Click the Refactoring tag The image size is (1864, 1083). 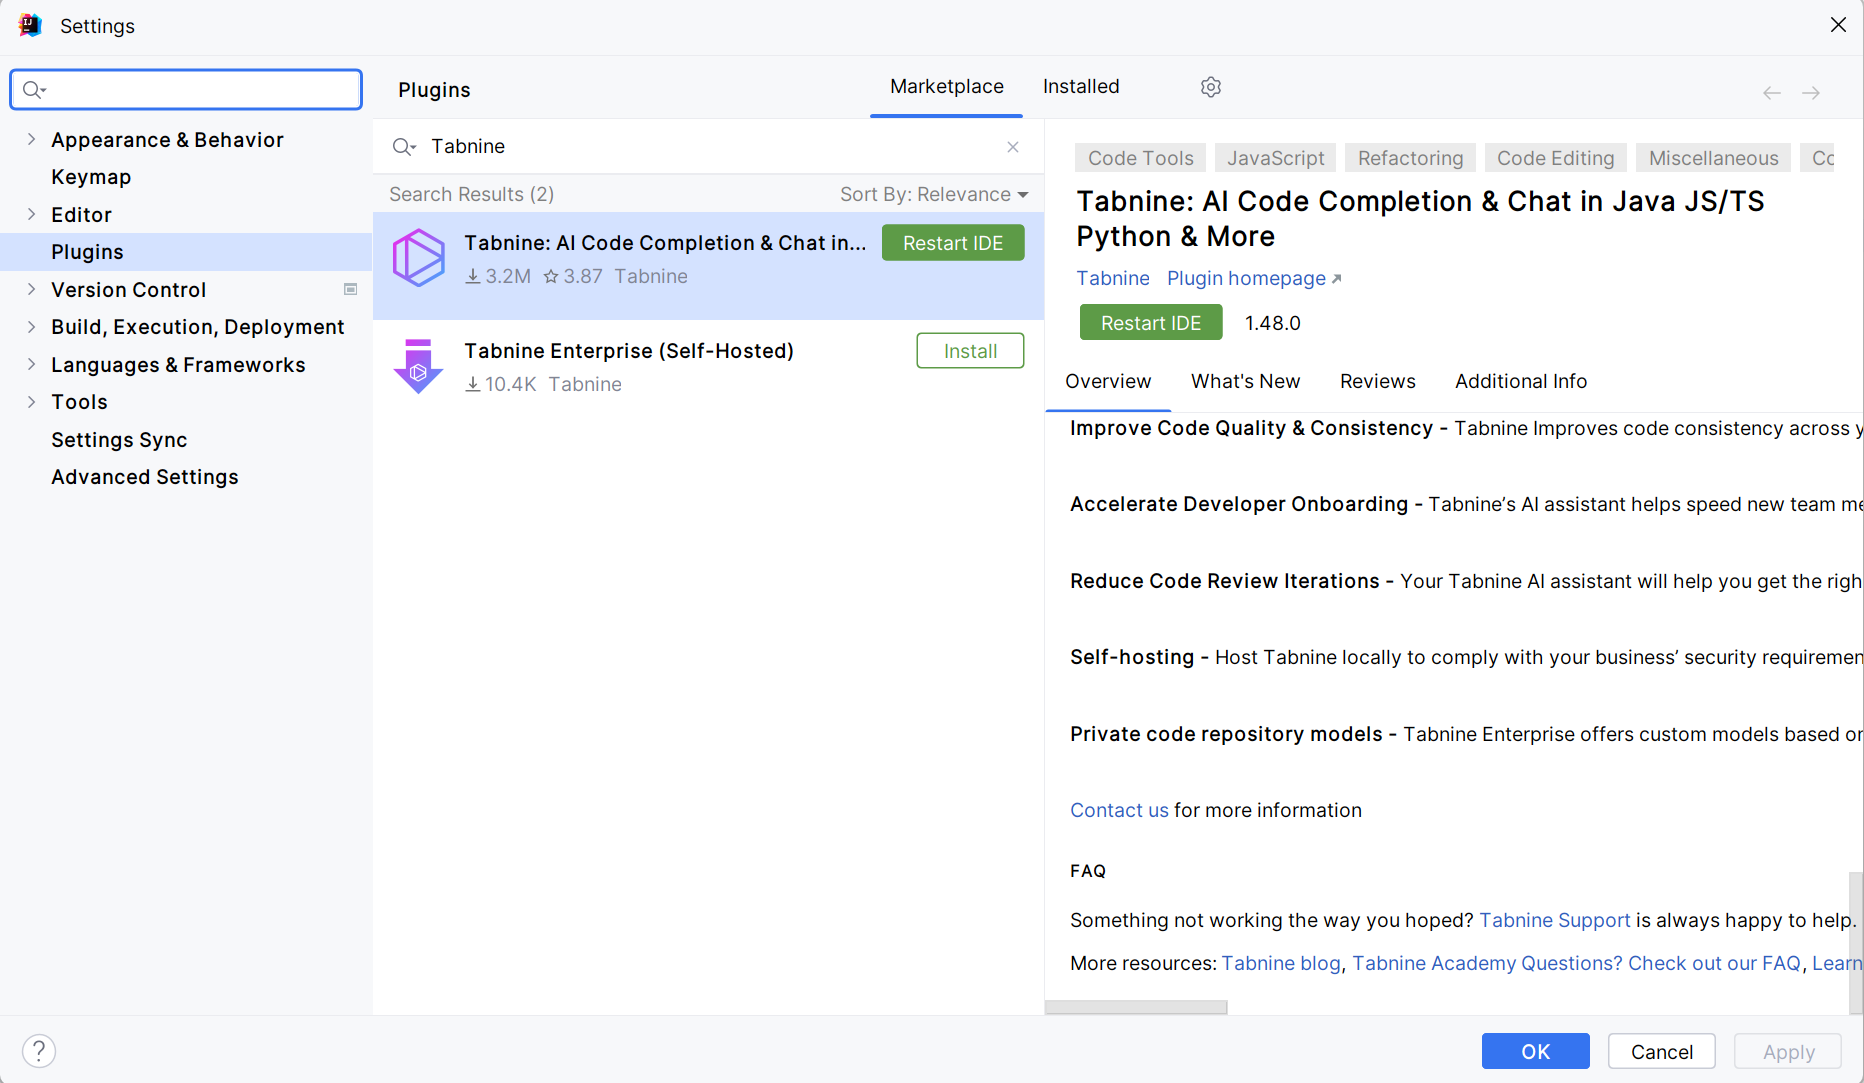1410,158
